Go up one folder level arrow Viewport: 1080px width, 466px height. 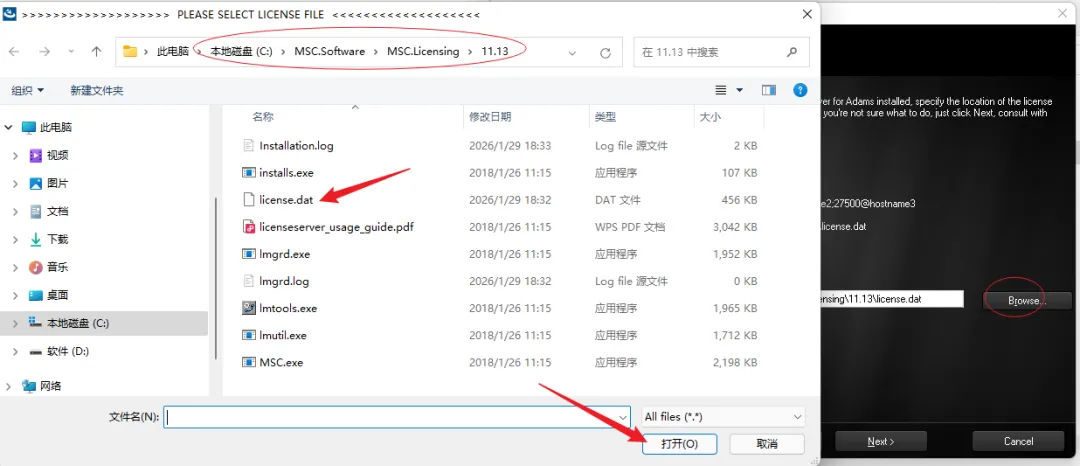96,52
